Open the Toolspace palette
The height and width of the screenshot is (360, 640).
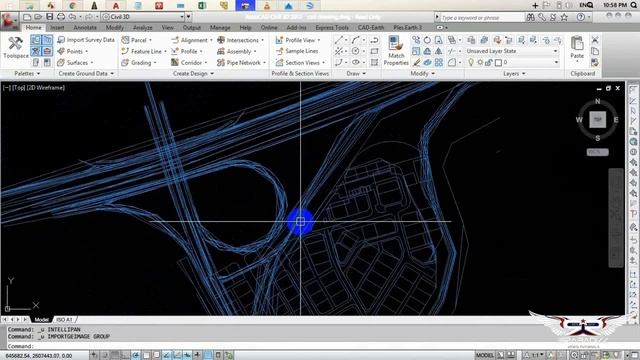pos(16,47)
